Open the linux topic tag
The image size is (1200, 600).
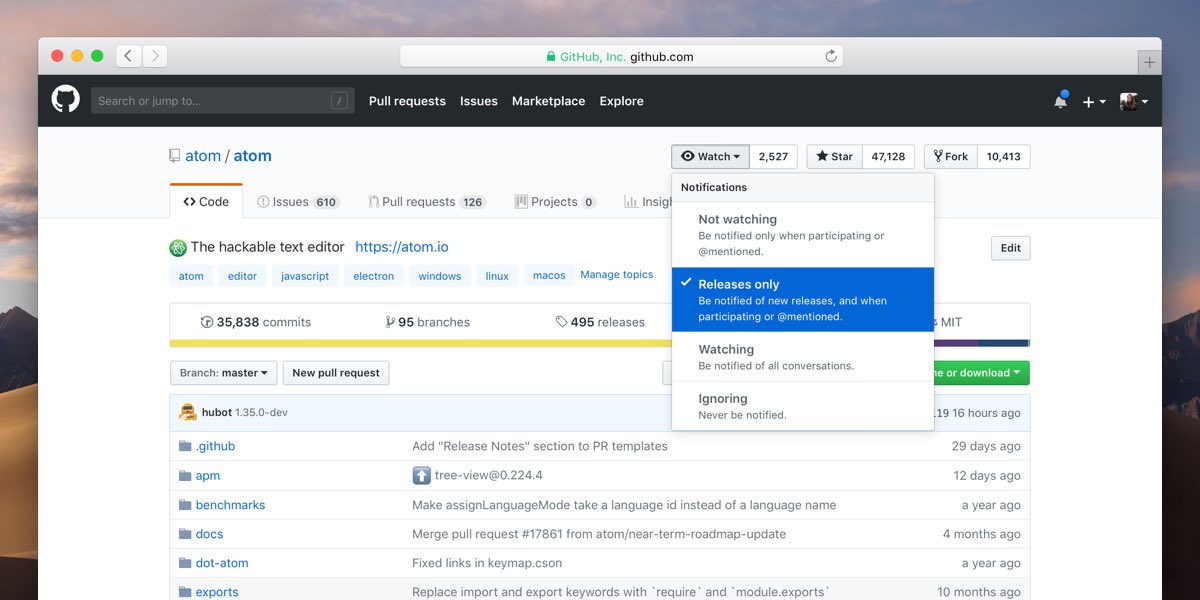click(497, 276)
